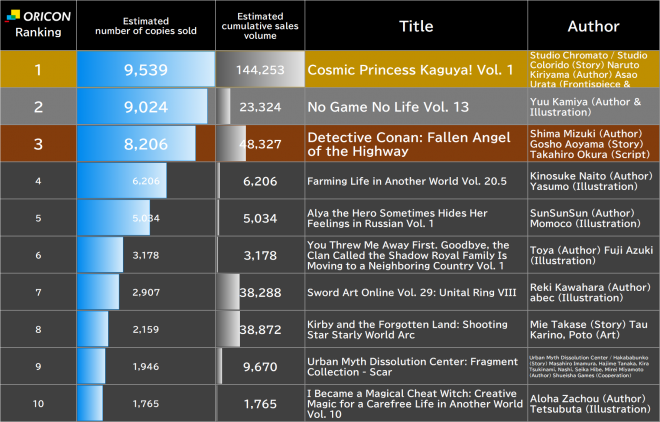Select title 'You Threw Me Away First, Goodbye'
Screen dimensions: 660x422
coord(408,255)
